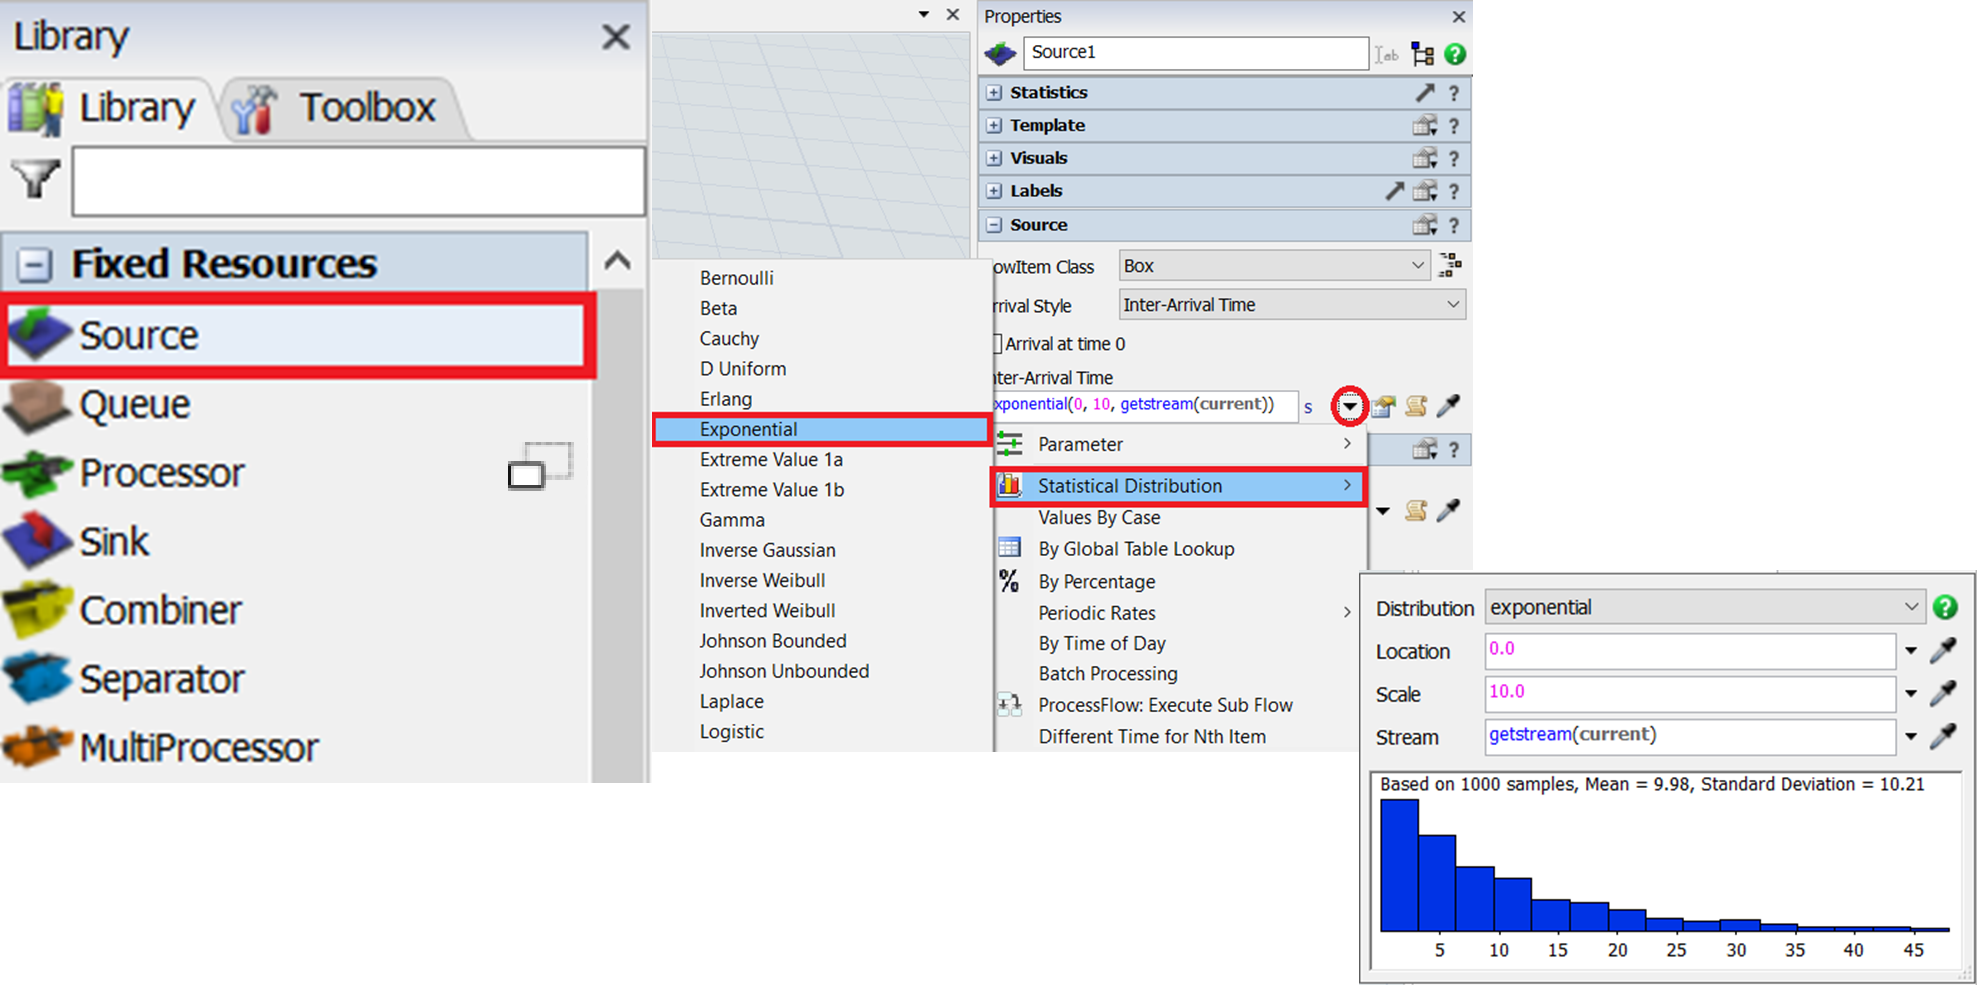Click the sampler eyedropper beside Inter-Arrival Time

pyautogui.click(x=1447, y=405)
